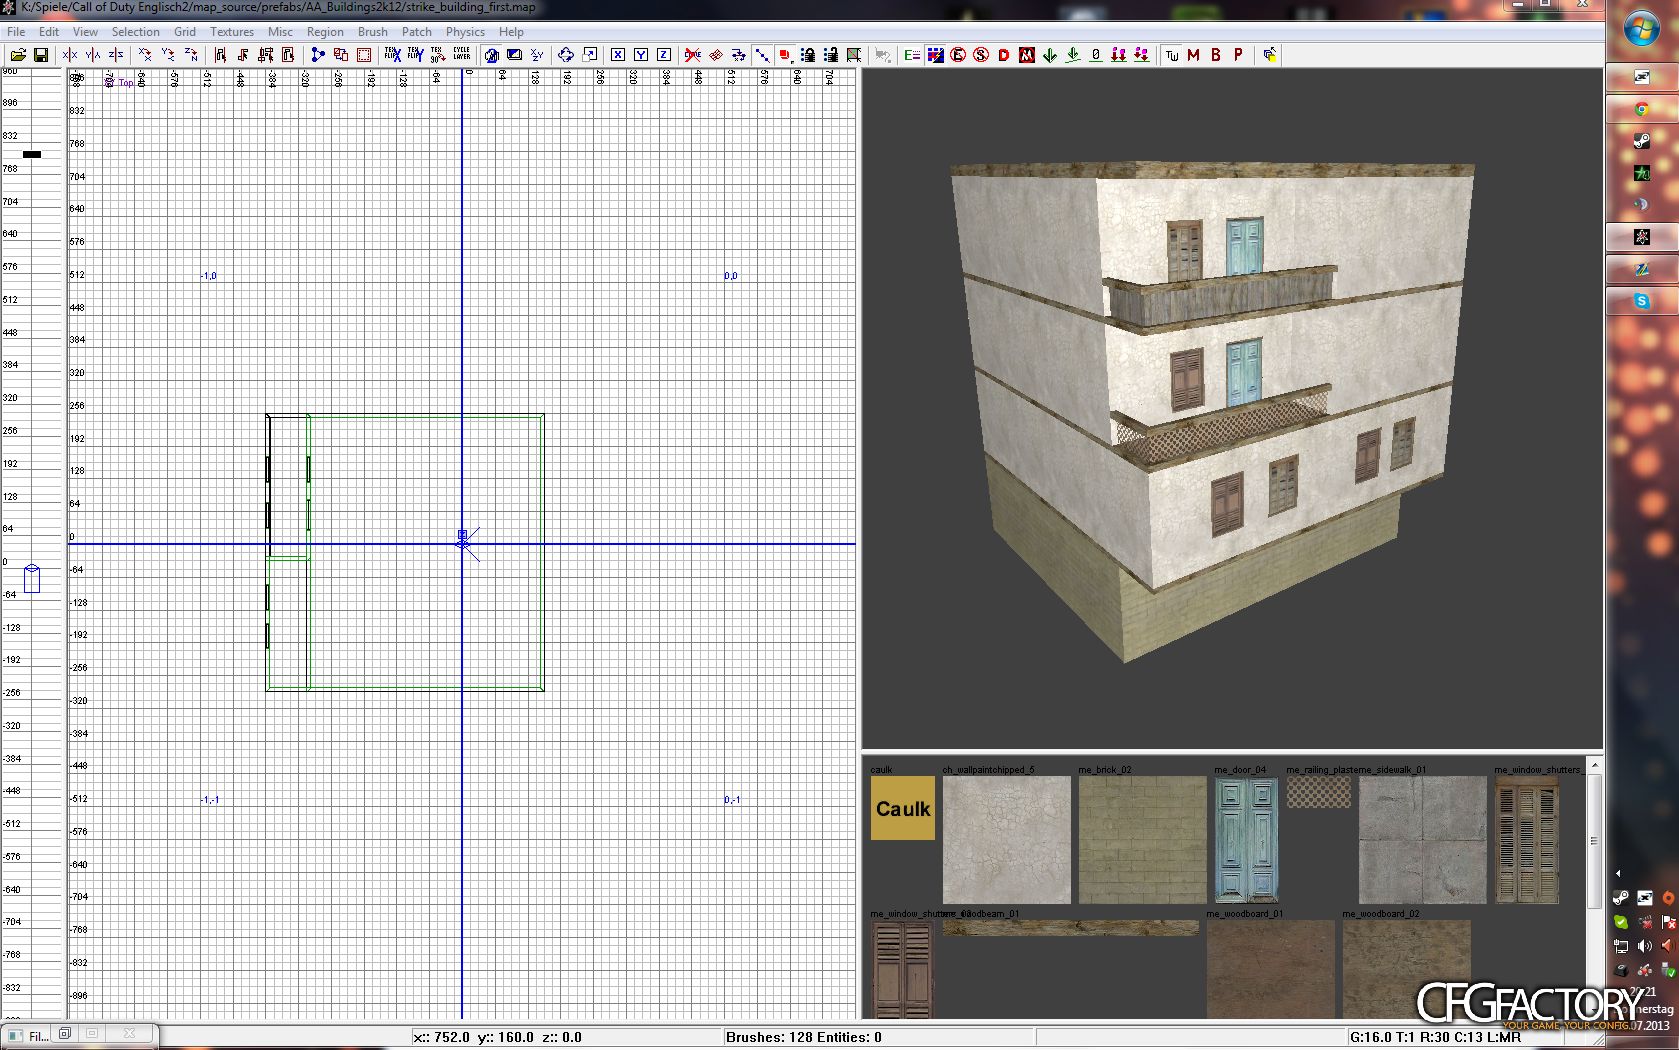Toggle the crossed-out S circle button

coord(981,55)
